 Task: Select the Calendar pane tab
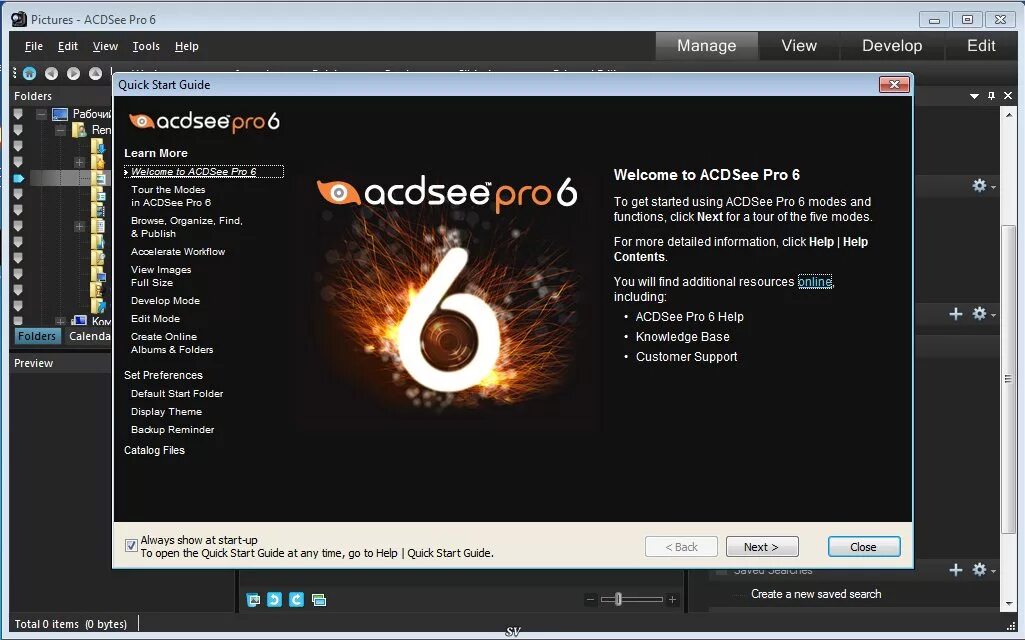coord(89,336)
